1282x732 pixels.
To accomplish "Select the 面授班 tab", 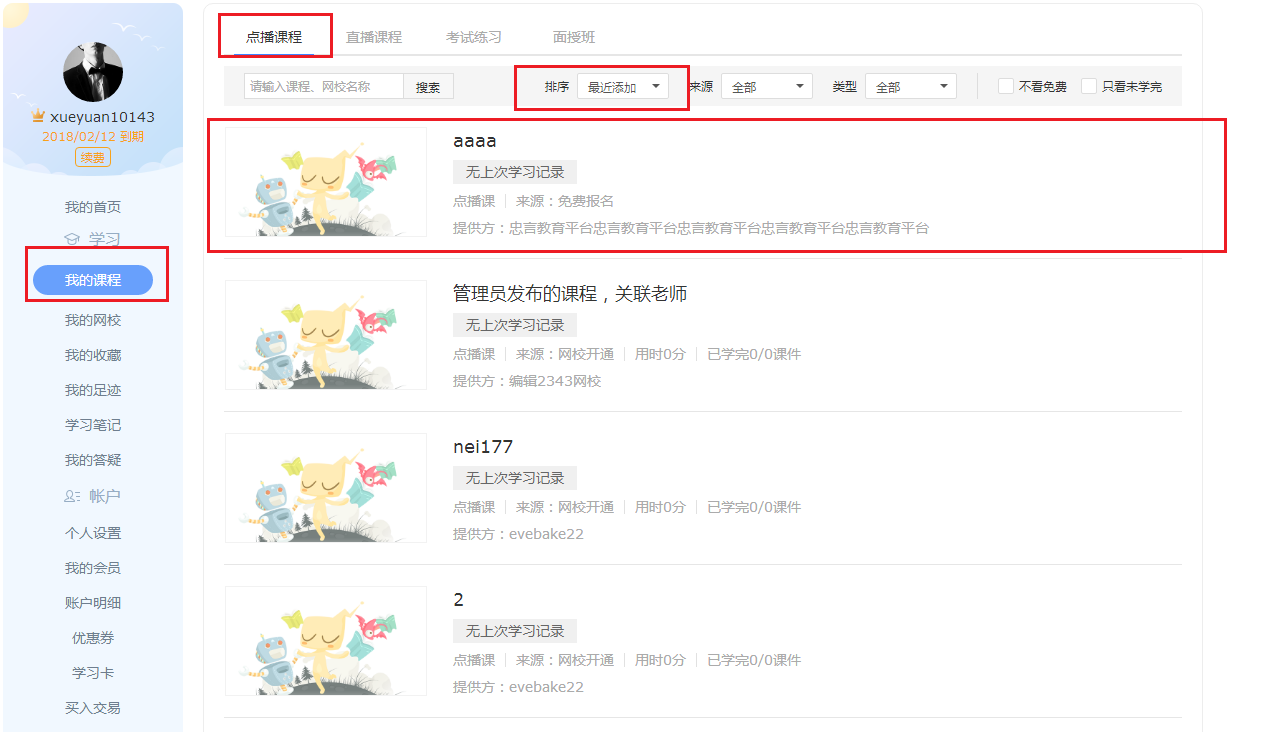I will [x=574, y=37].
